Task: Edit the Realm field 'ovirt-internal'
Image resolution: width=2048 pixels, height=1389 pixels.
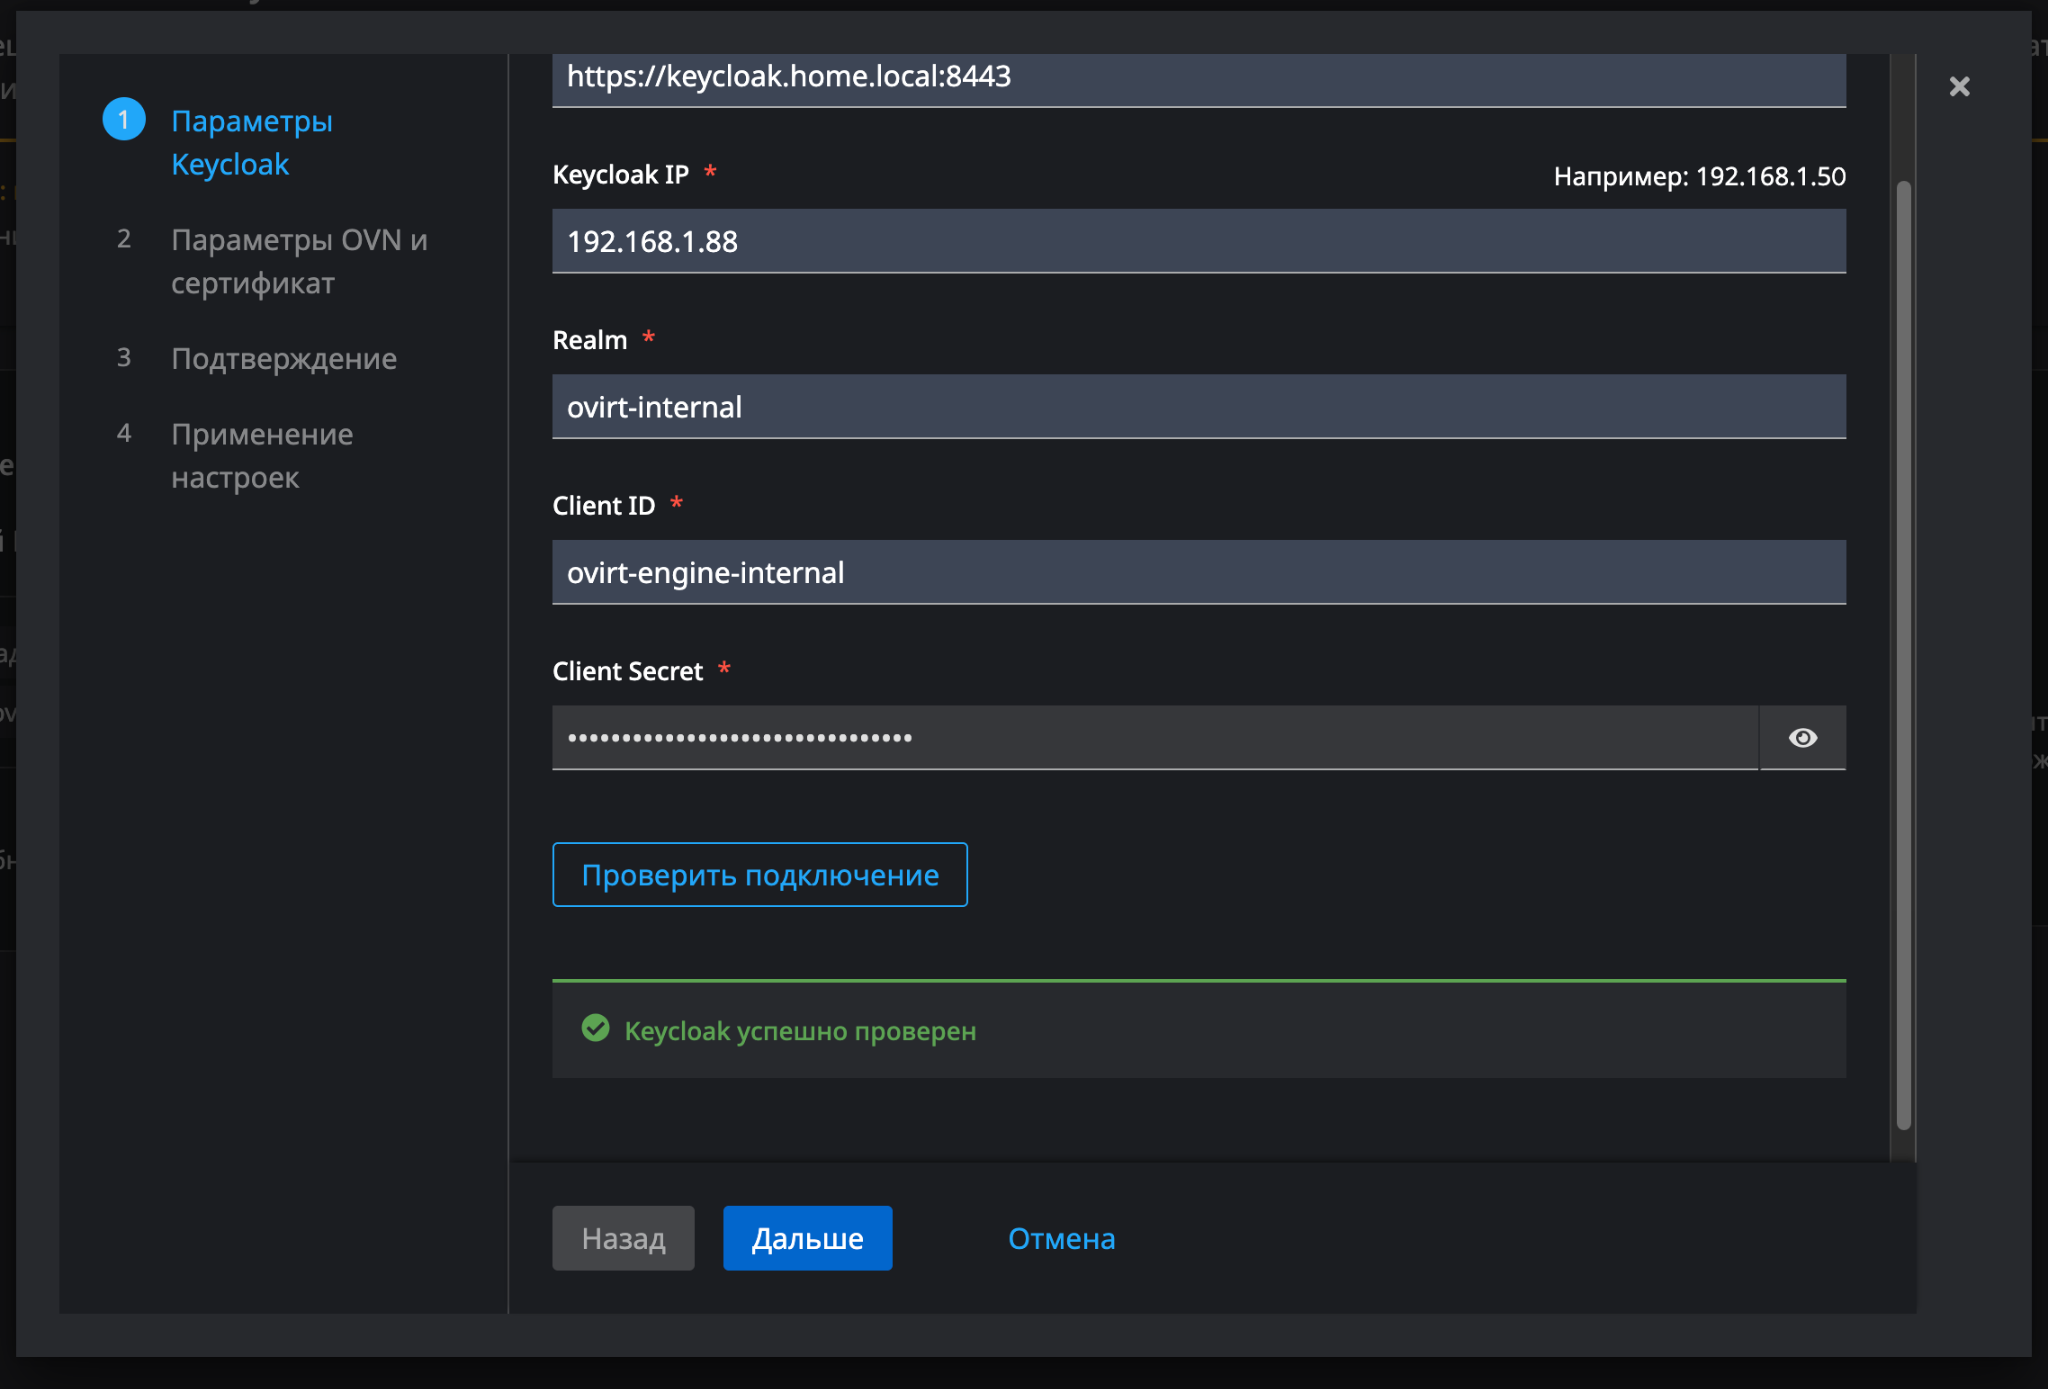Action: click(x=1198, y=407)
